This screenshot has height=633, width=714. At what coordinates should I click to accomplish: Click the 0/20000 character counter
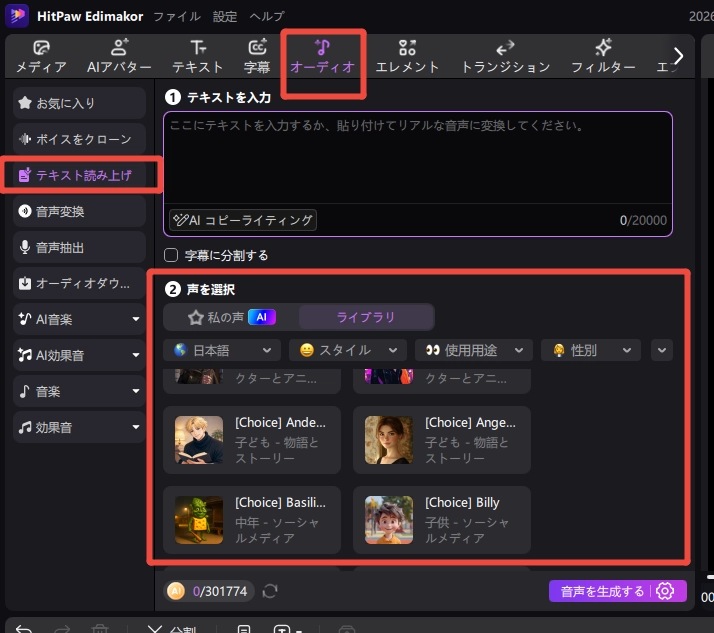click(643, 220)
